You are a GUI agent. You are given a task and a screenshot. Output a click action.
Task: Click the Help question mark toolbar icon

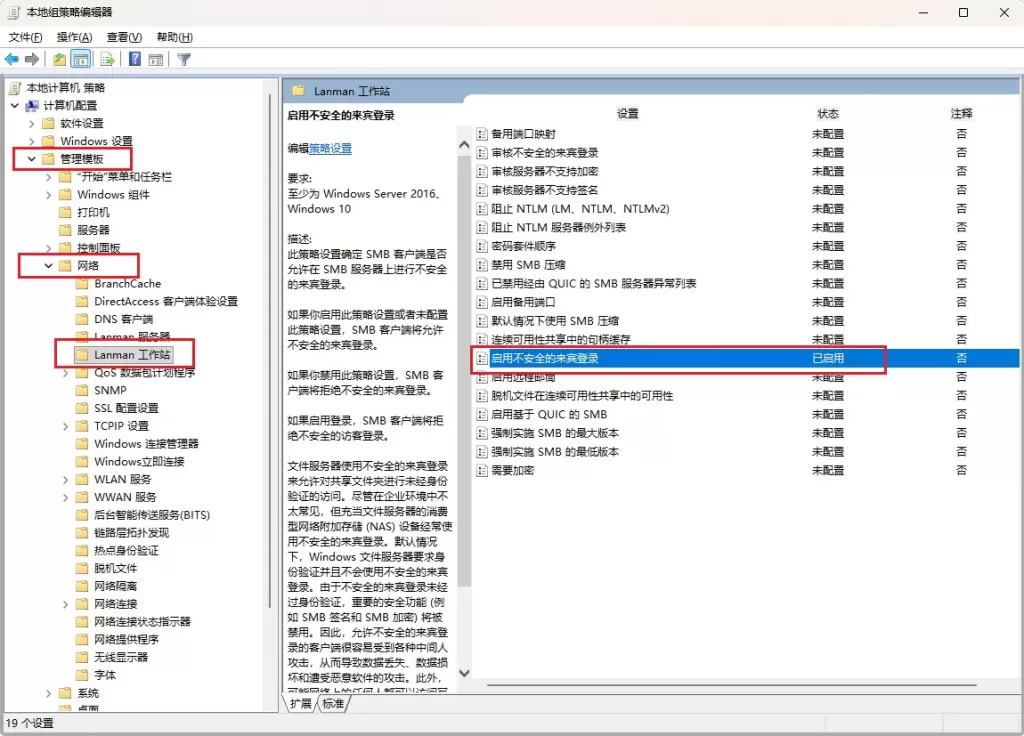tap(136, 59)
